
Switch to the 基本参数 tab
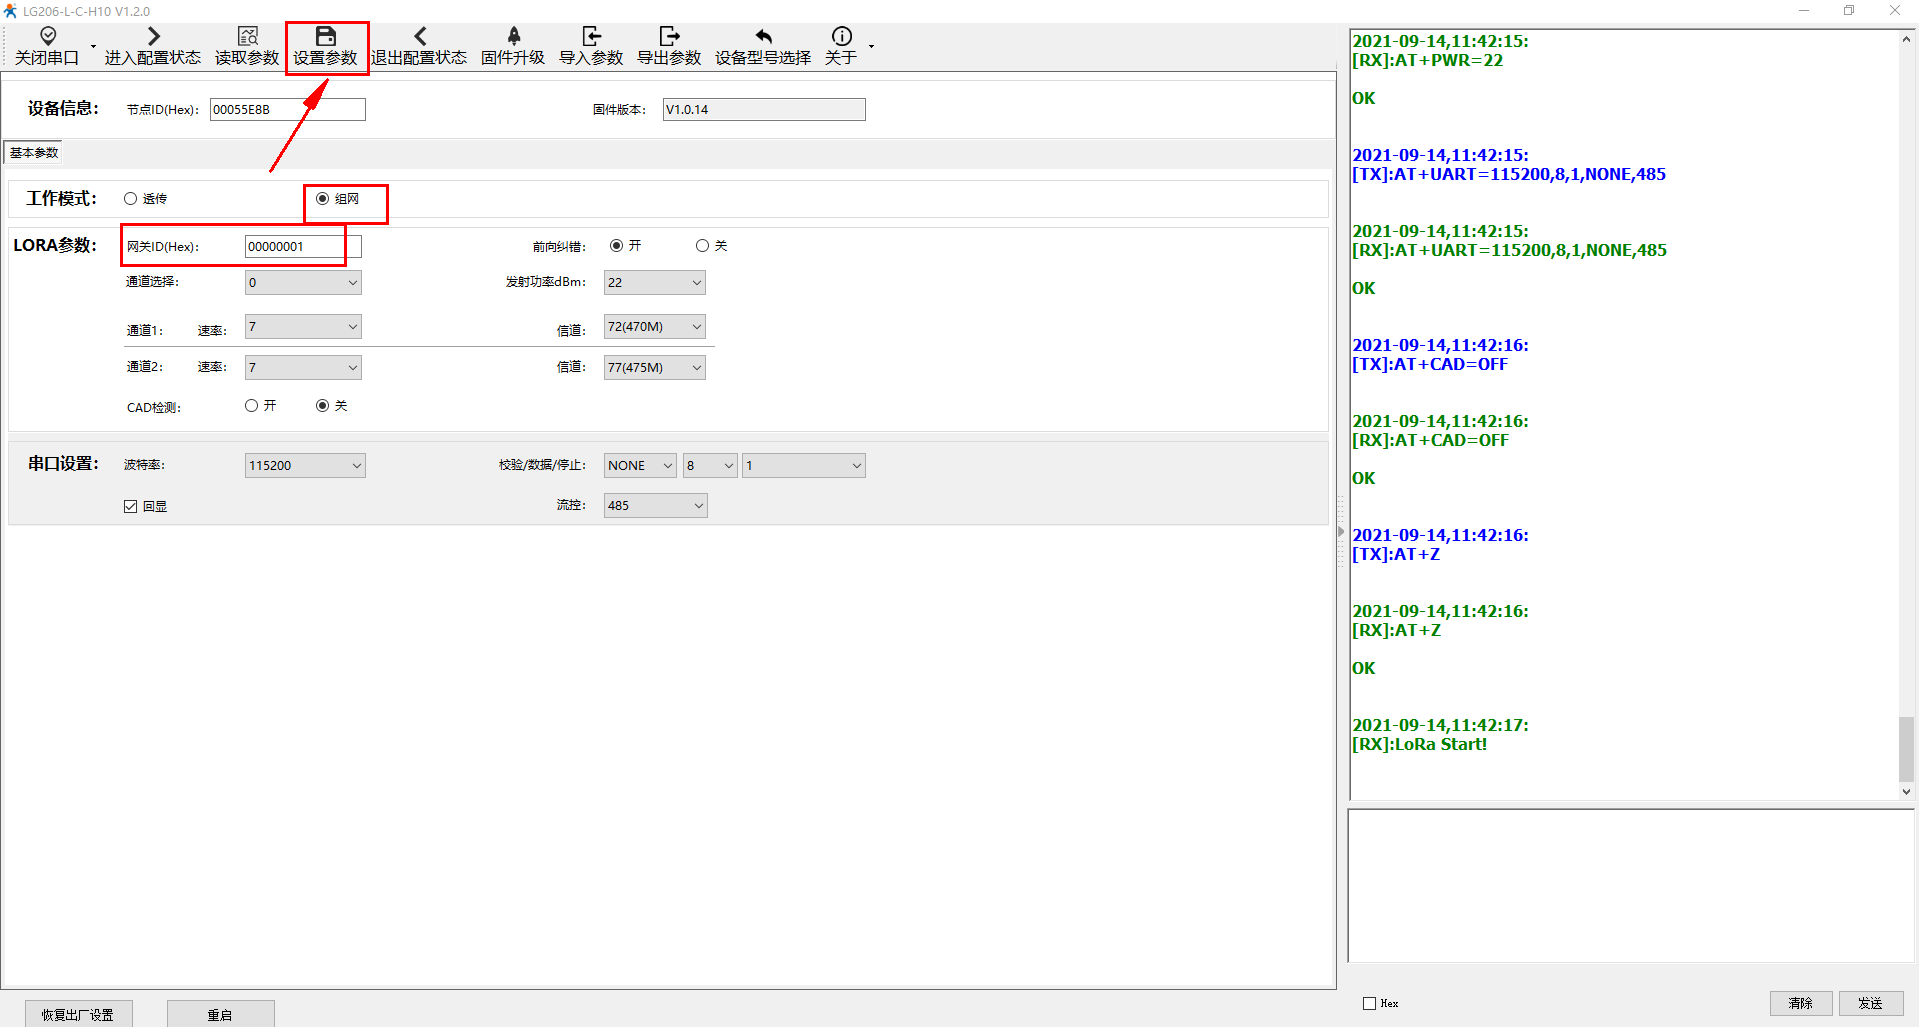(34, 153)
